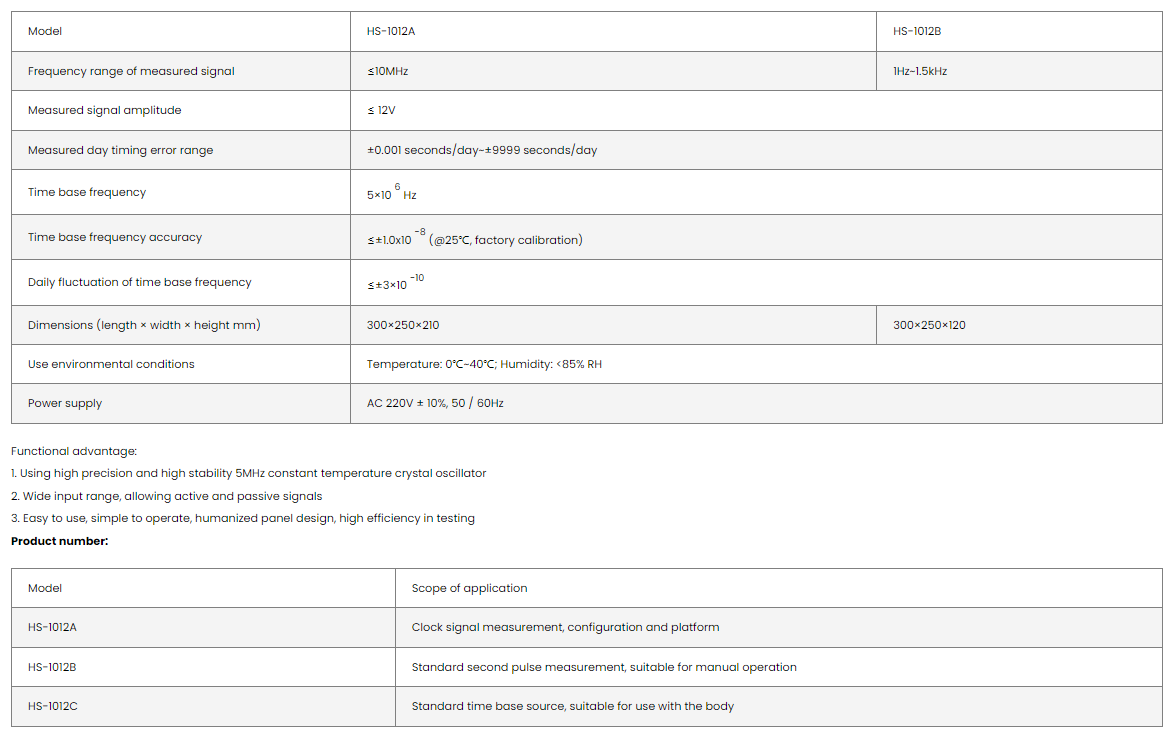Select the ≤10MHz frequency range cell
Screen dimensions: 1176x743
[388, 71]
